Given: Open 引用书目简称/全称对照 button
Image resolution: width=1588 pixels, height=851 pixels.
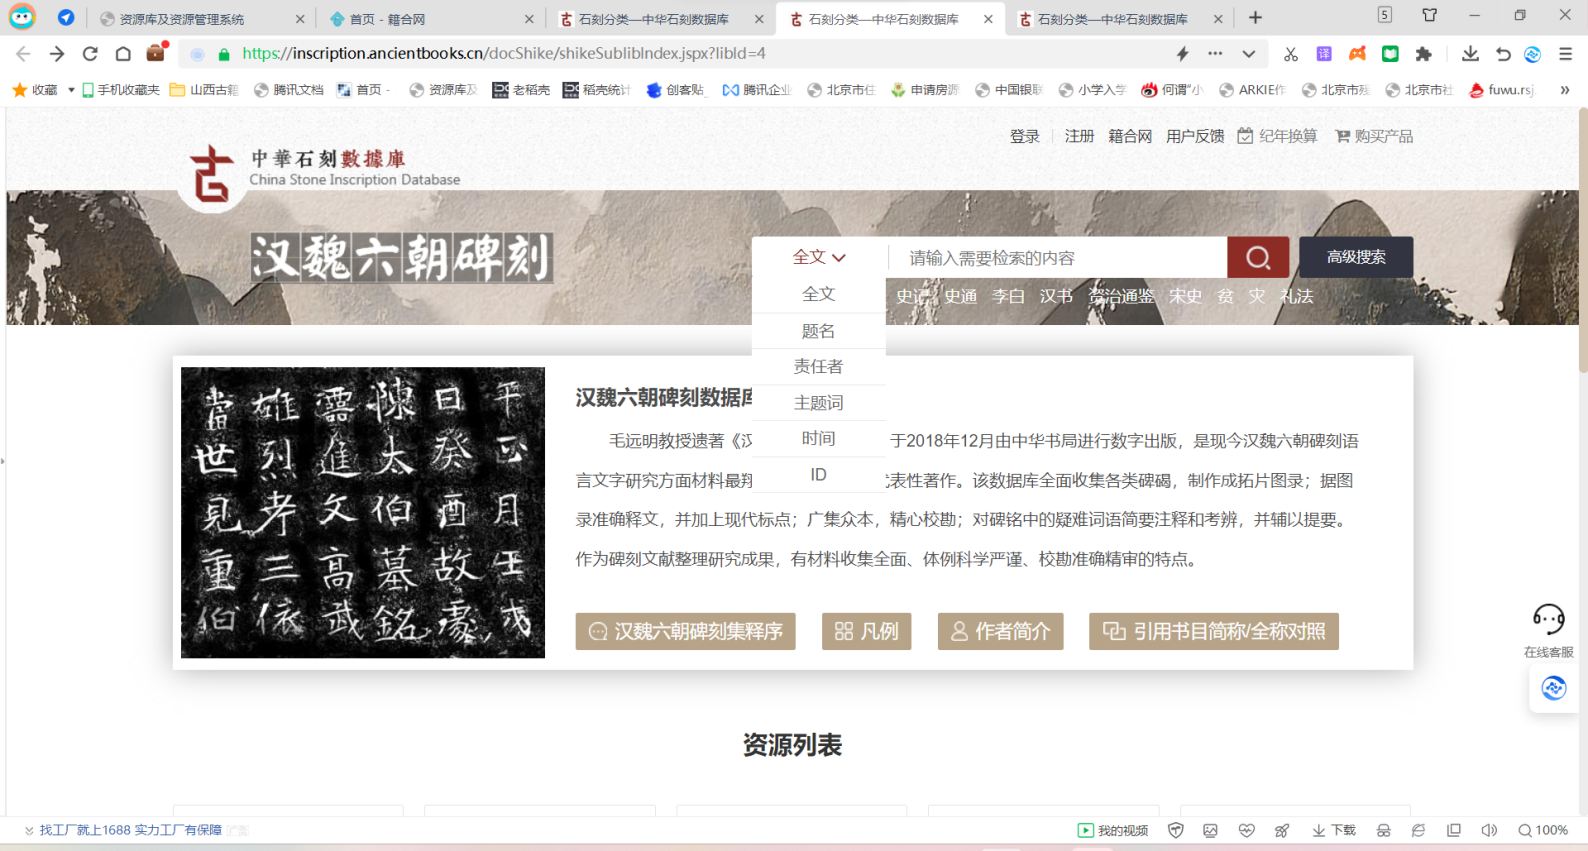Looking at the screenshot, I should 1214,631.
